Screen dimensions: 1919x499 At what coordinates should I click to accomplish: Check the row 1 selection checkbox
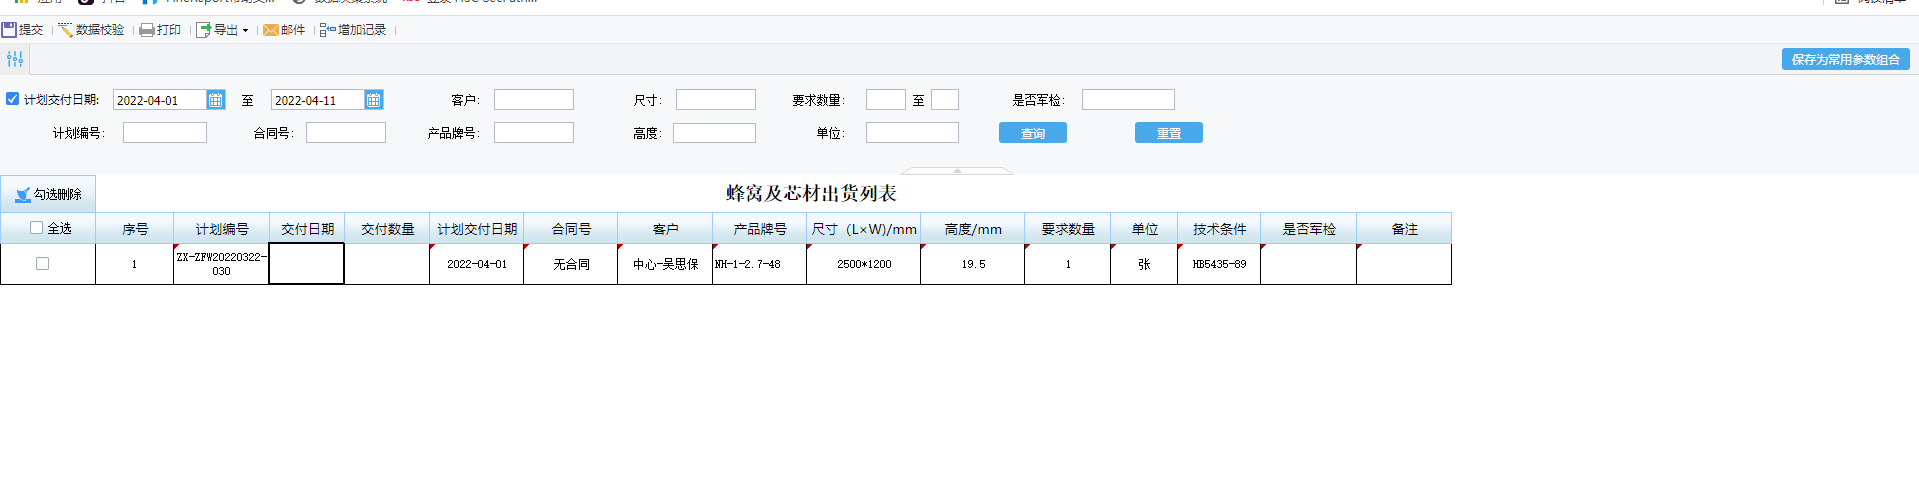(42, 264)
